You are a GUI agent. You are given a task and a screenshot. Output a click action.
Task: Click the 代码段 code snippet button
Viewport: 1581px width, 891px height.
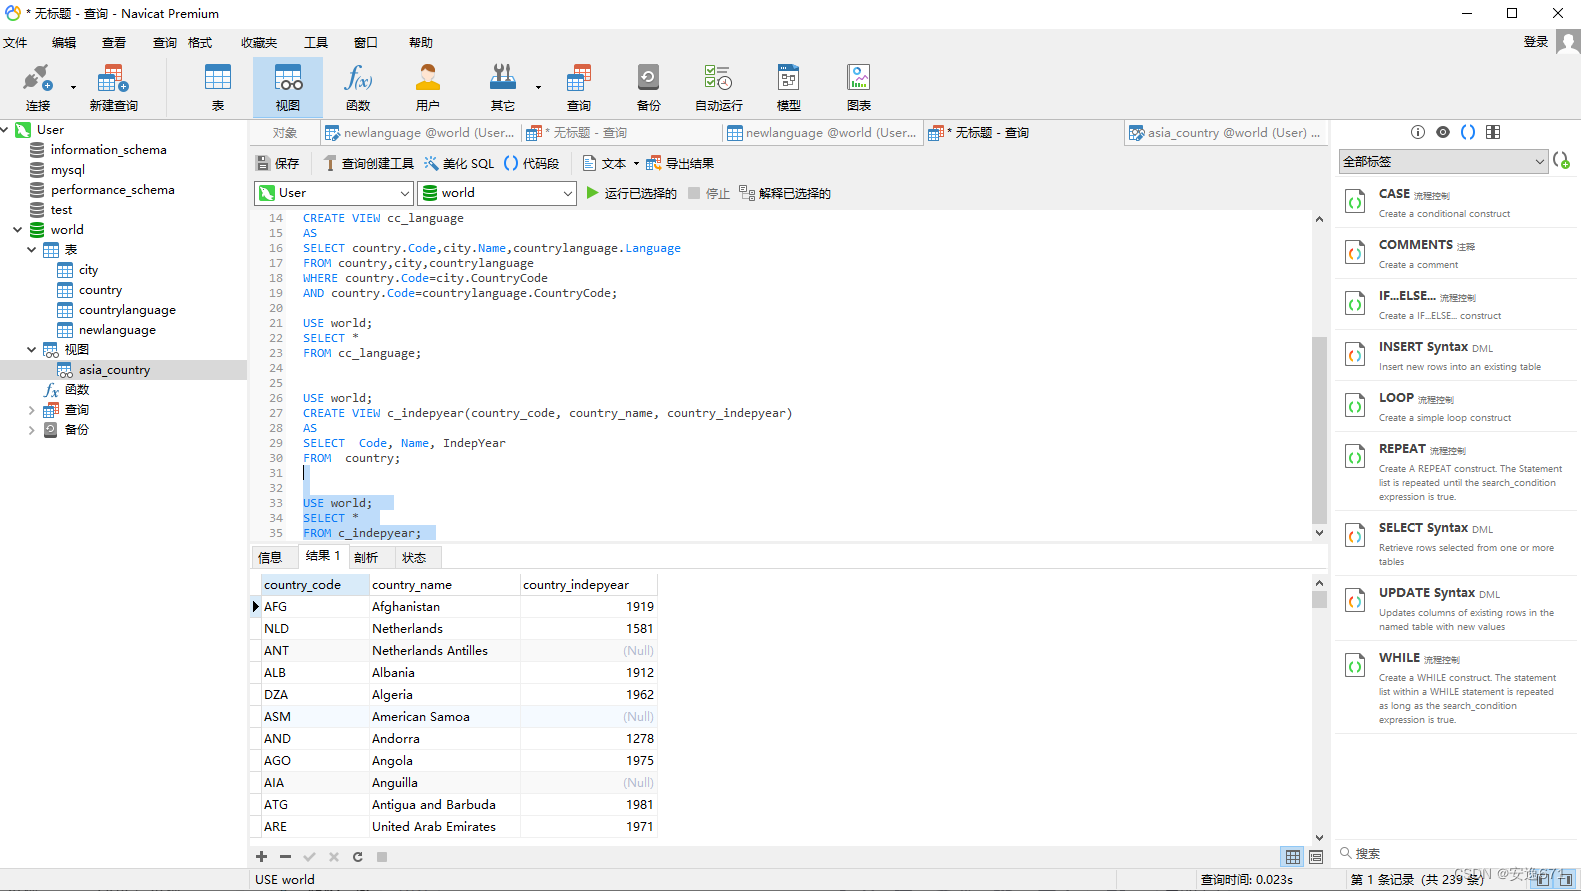(531, 163)
